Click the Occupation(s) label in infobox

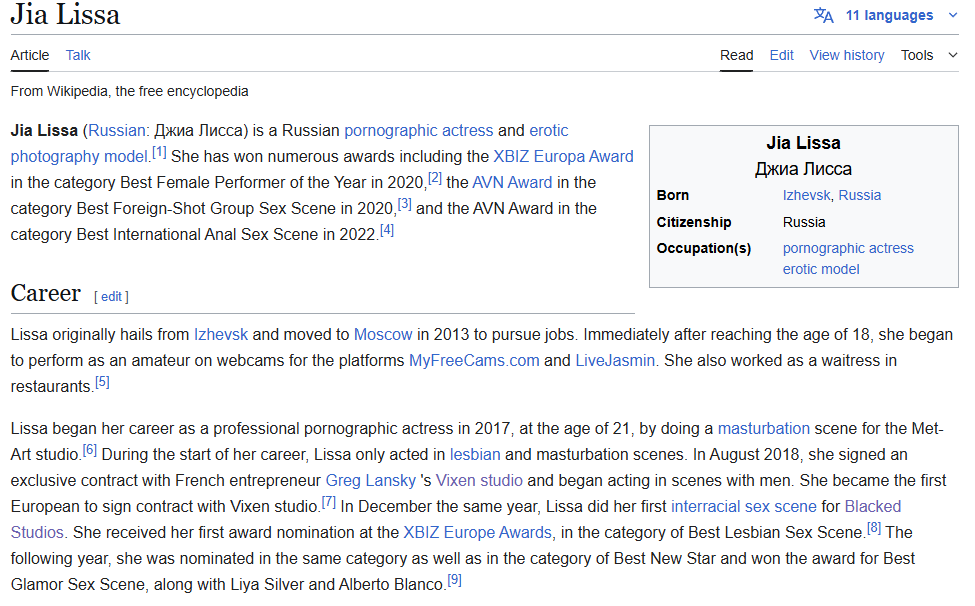coord(704,249)
